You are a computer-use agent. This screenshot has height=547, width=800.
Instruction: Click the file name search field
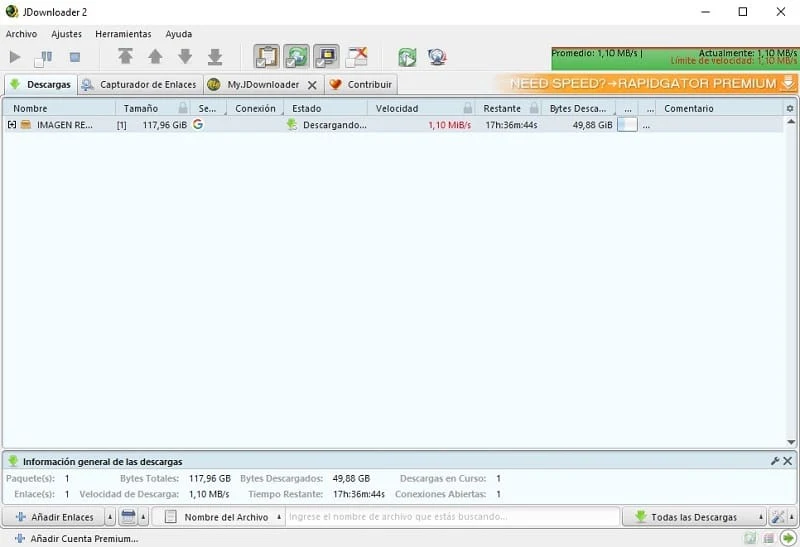(452, 517)
